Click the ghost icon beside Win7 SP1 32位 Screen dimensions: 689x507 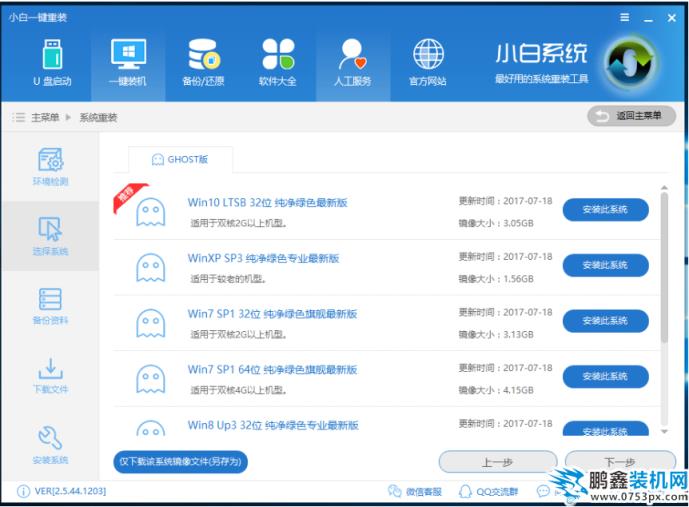click(151, 323)
